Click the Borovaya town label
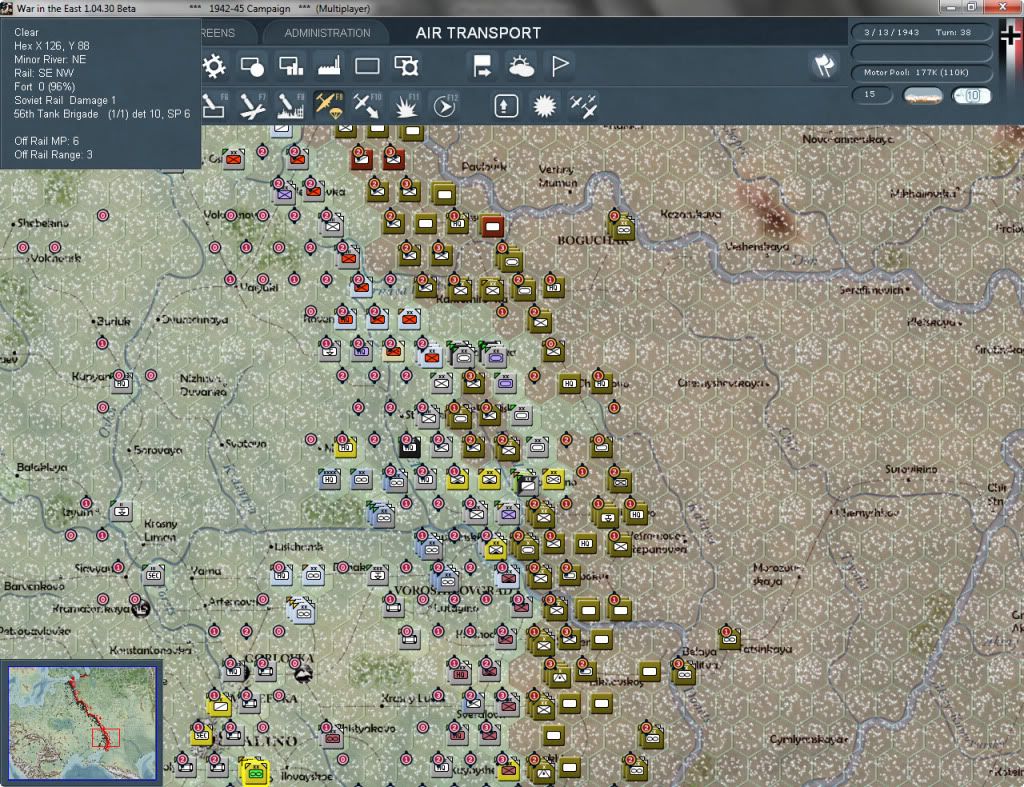 157,450
